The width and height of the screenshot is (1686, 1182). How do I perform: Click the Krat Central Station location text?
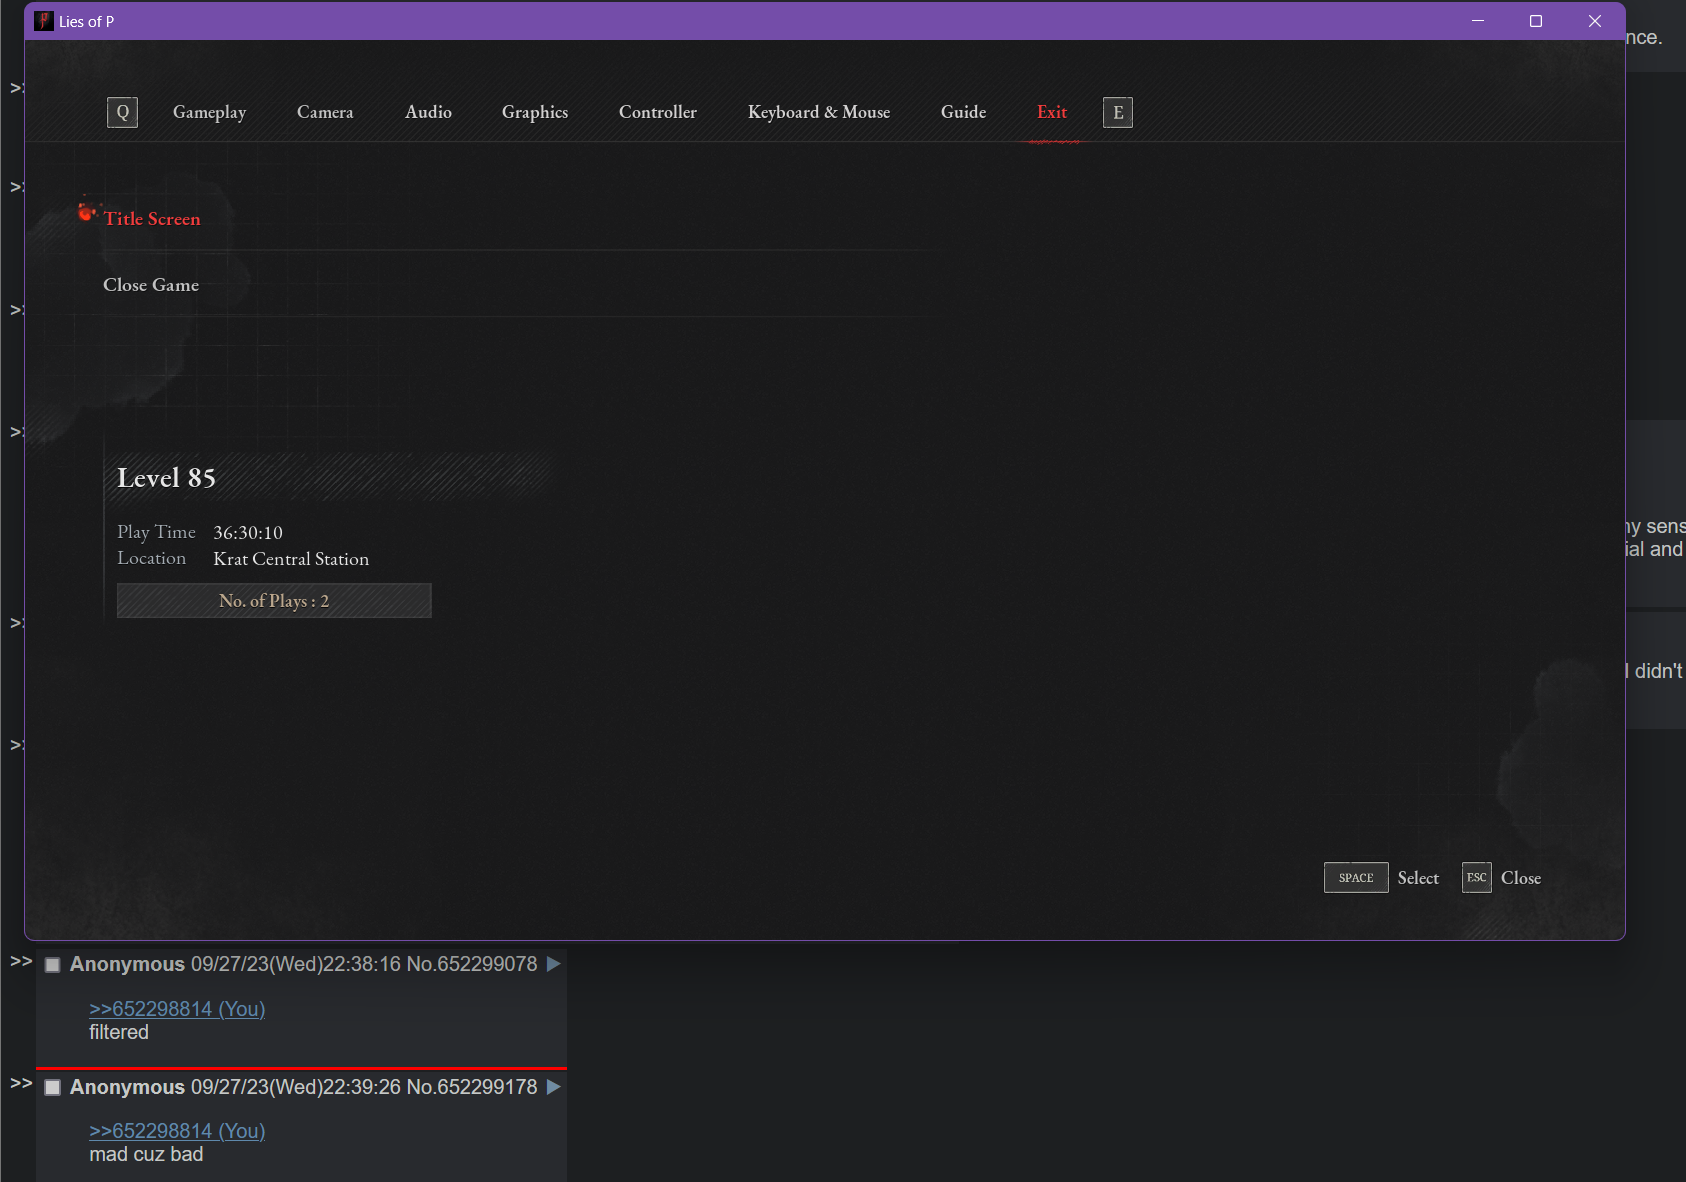tap(291, 559)
